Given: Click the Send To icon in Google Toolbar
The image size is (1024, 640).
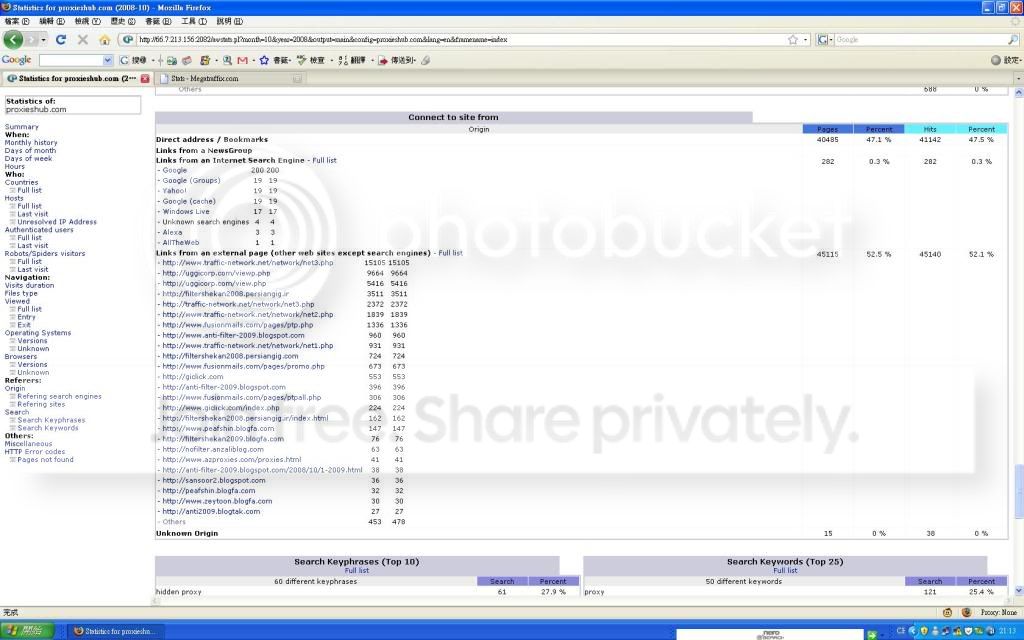Looking at the screenshot, I should (383, 60).
